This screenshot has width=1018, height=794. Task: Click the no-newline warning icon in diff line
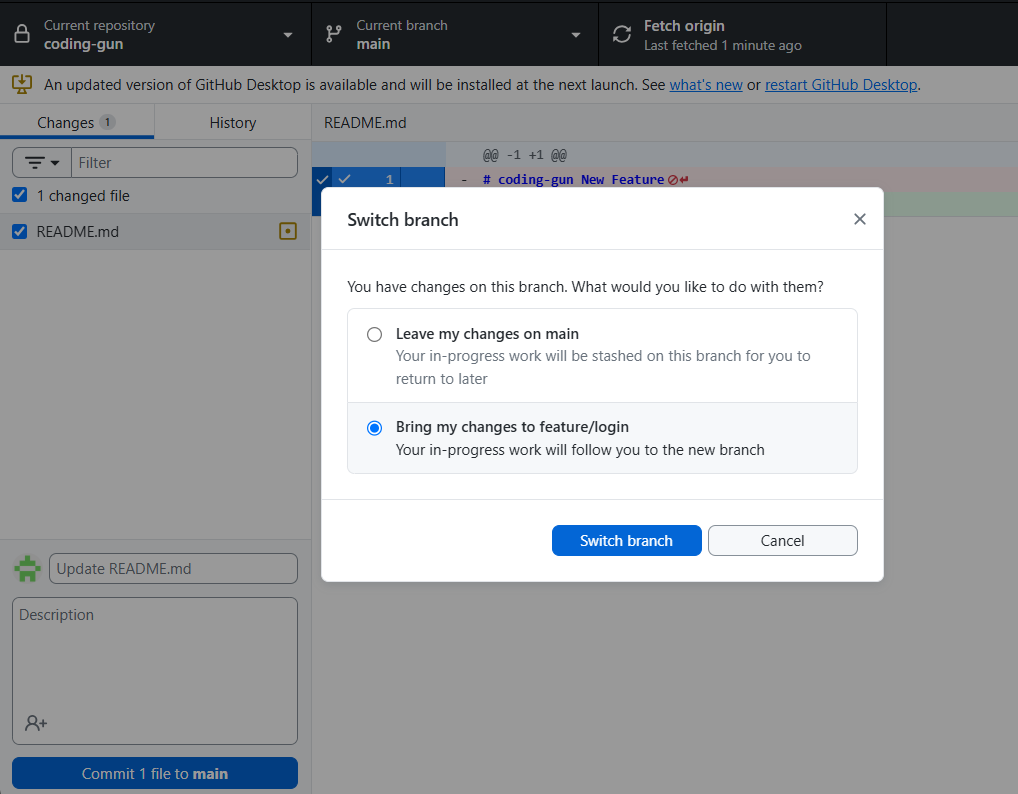point(673,180)
